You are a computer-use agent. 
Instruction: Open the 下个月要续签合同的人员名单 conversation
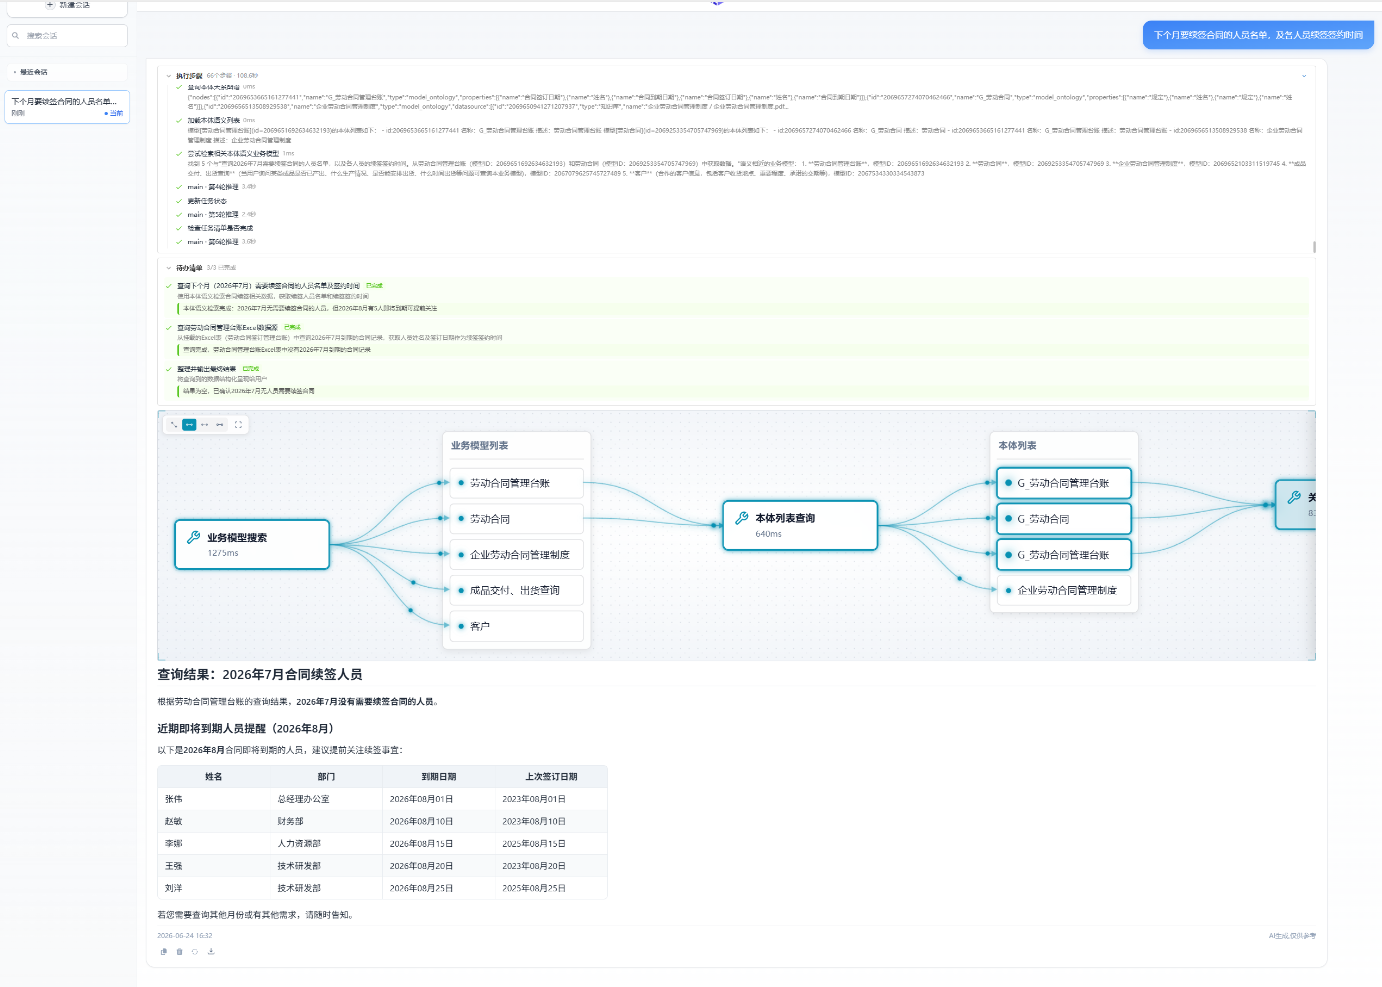tap(67, 107)
